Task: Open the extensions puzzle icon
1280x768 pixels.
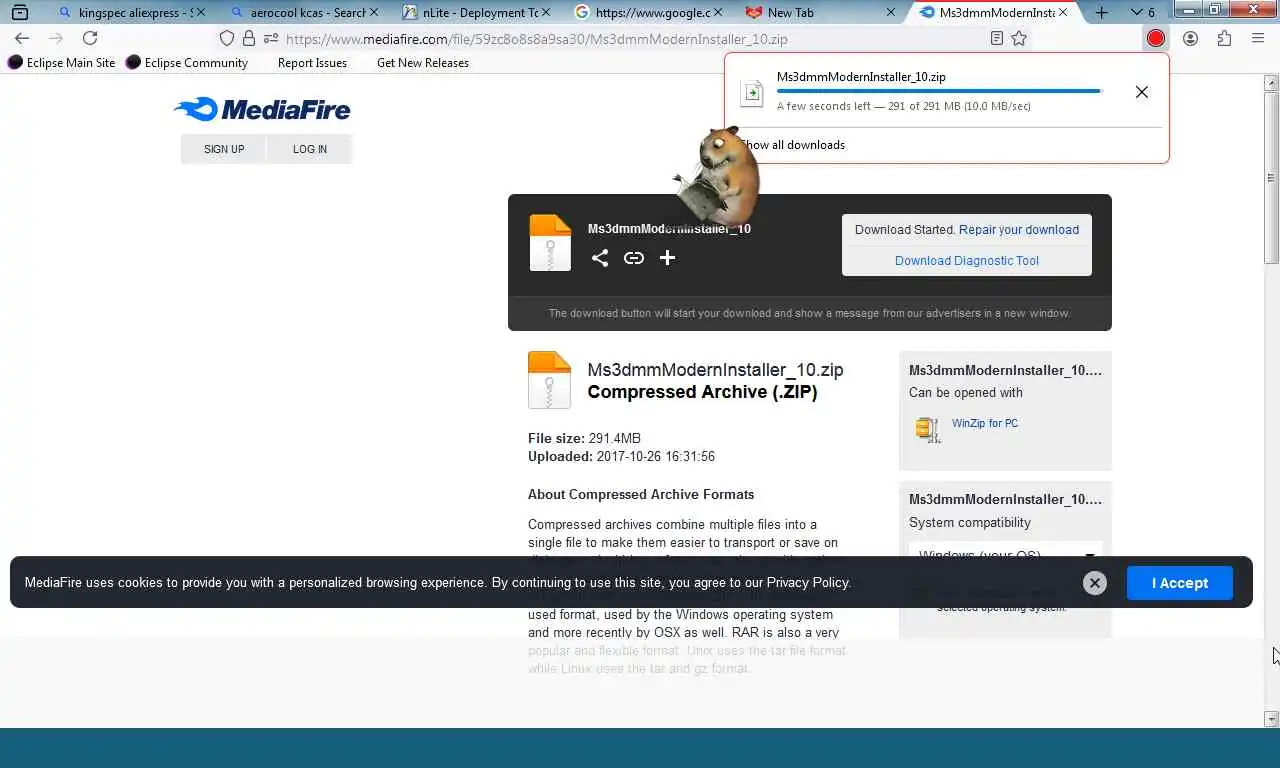Action: coord(1224,38)
